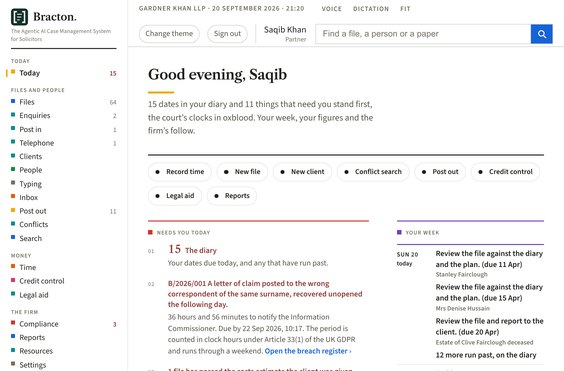Click Mrs Denise Hussain client name

click(463, 308)
